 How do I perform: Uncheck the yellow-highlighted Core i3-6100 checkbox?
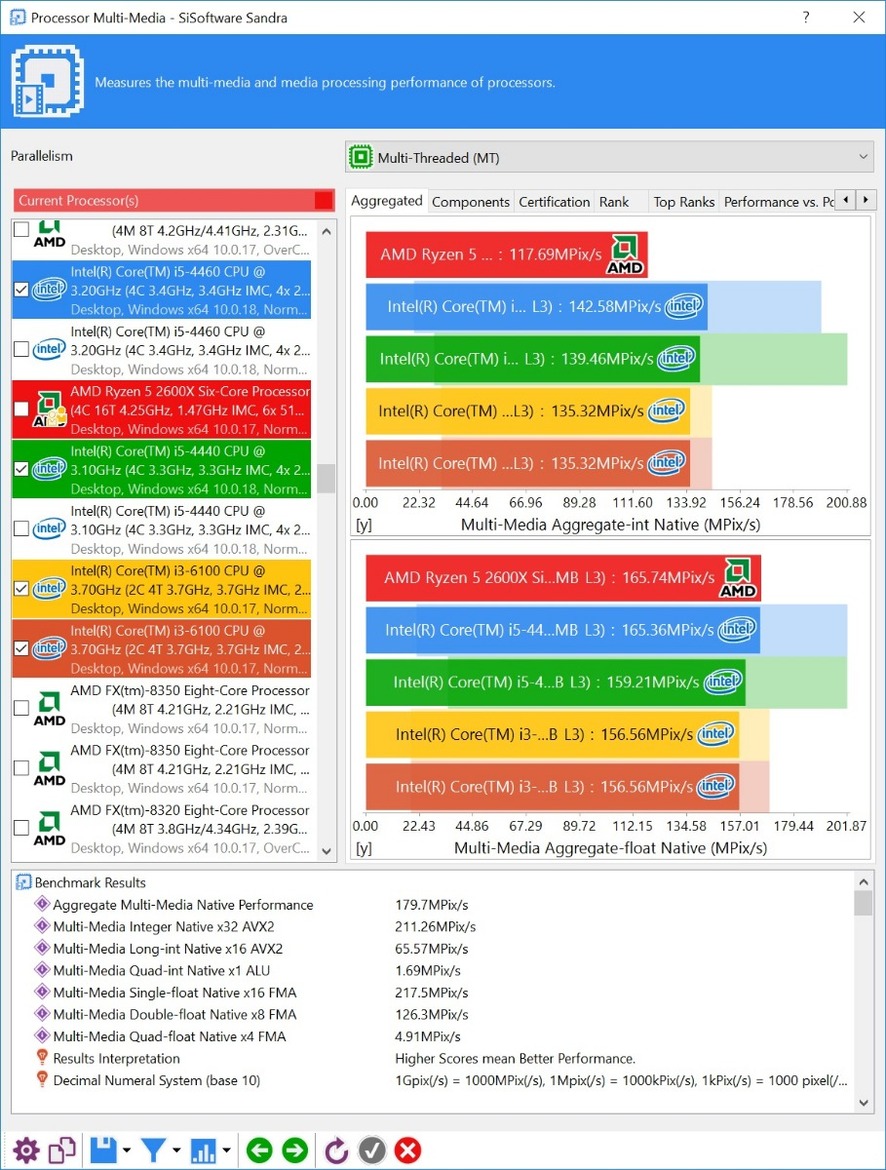pos(22,588)
